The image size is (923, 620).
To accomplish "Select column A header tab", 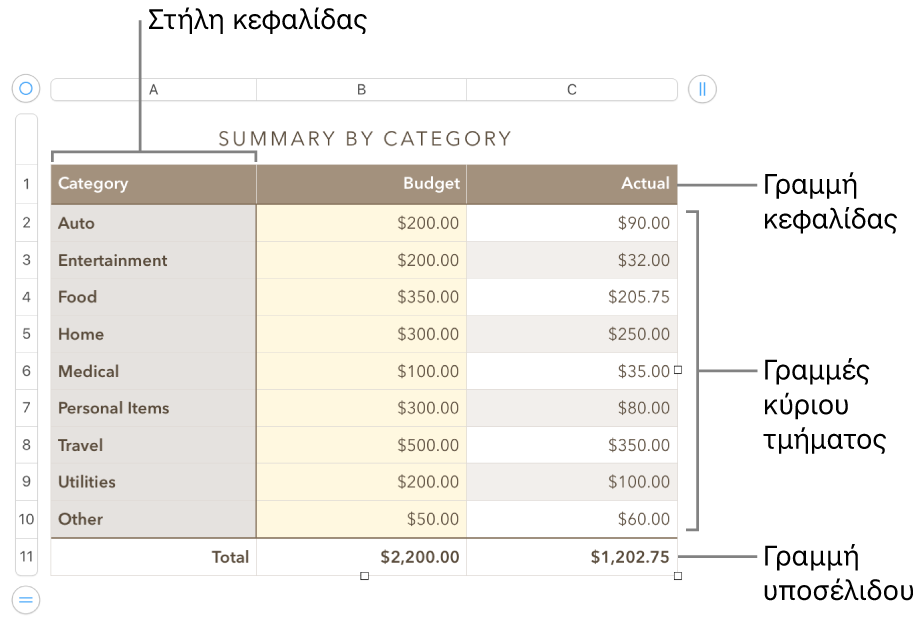I will tap(154, 90).
